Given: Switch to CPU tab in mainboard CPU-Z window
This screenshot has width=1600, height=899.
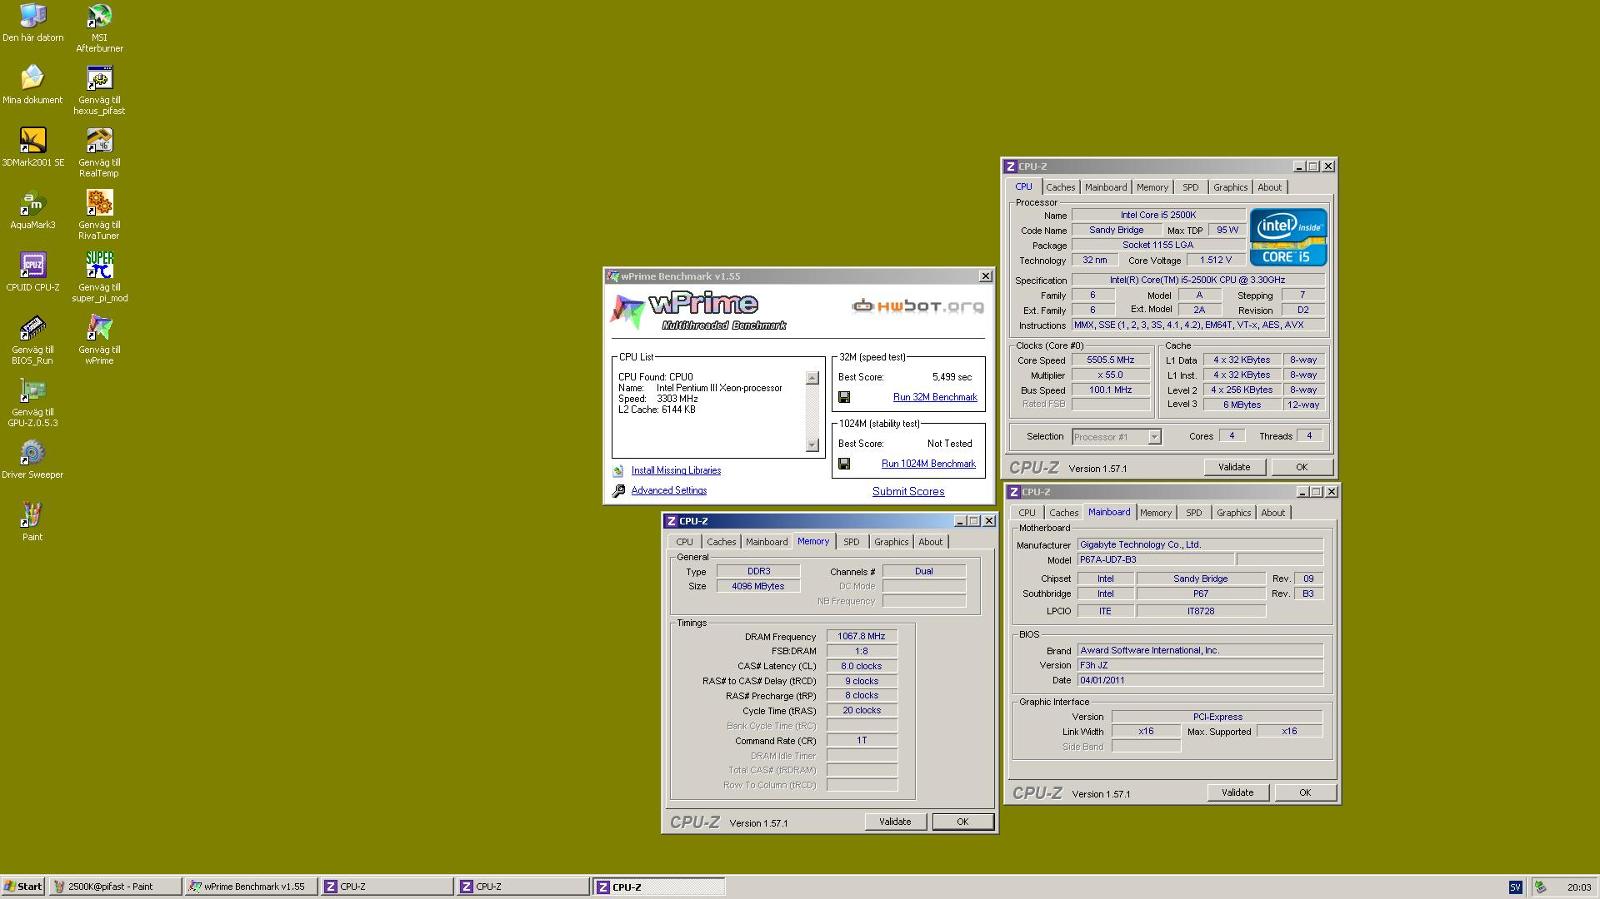Looking at the screenshot, I should (x=1027, y=513).
